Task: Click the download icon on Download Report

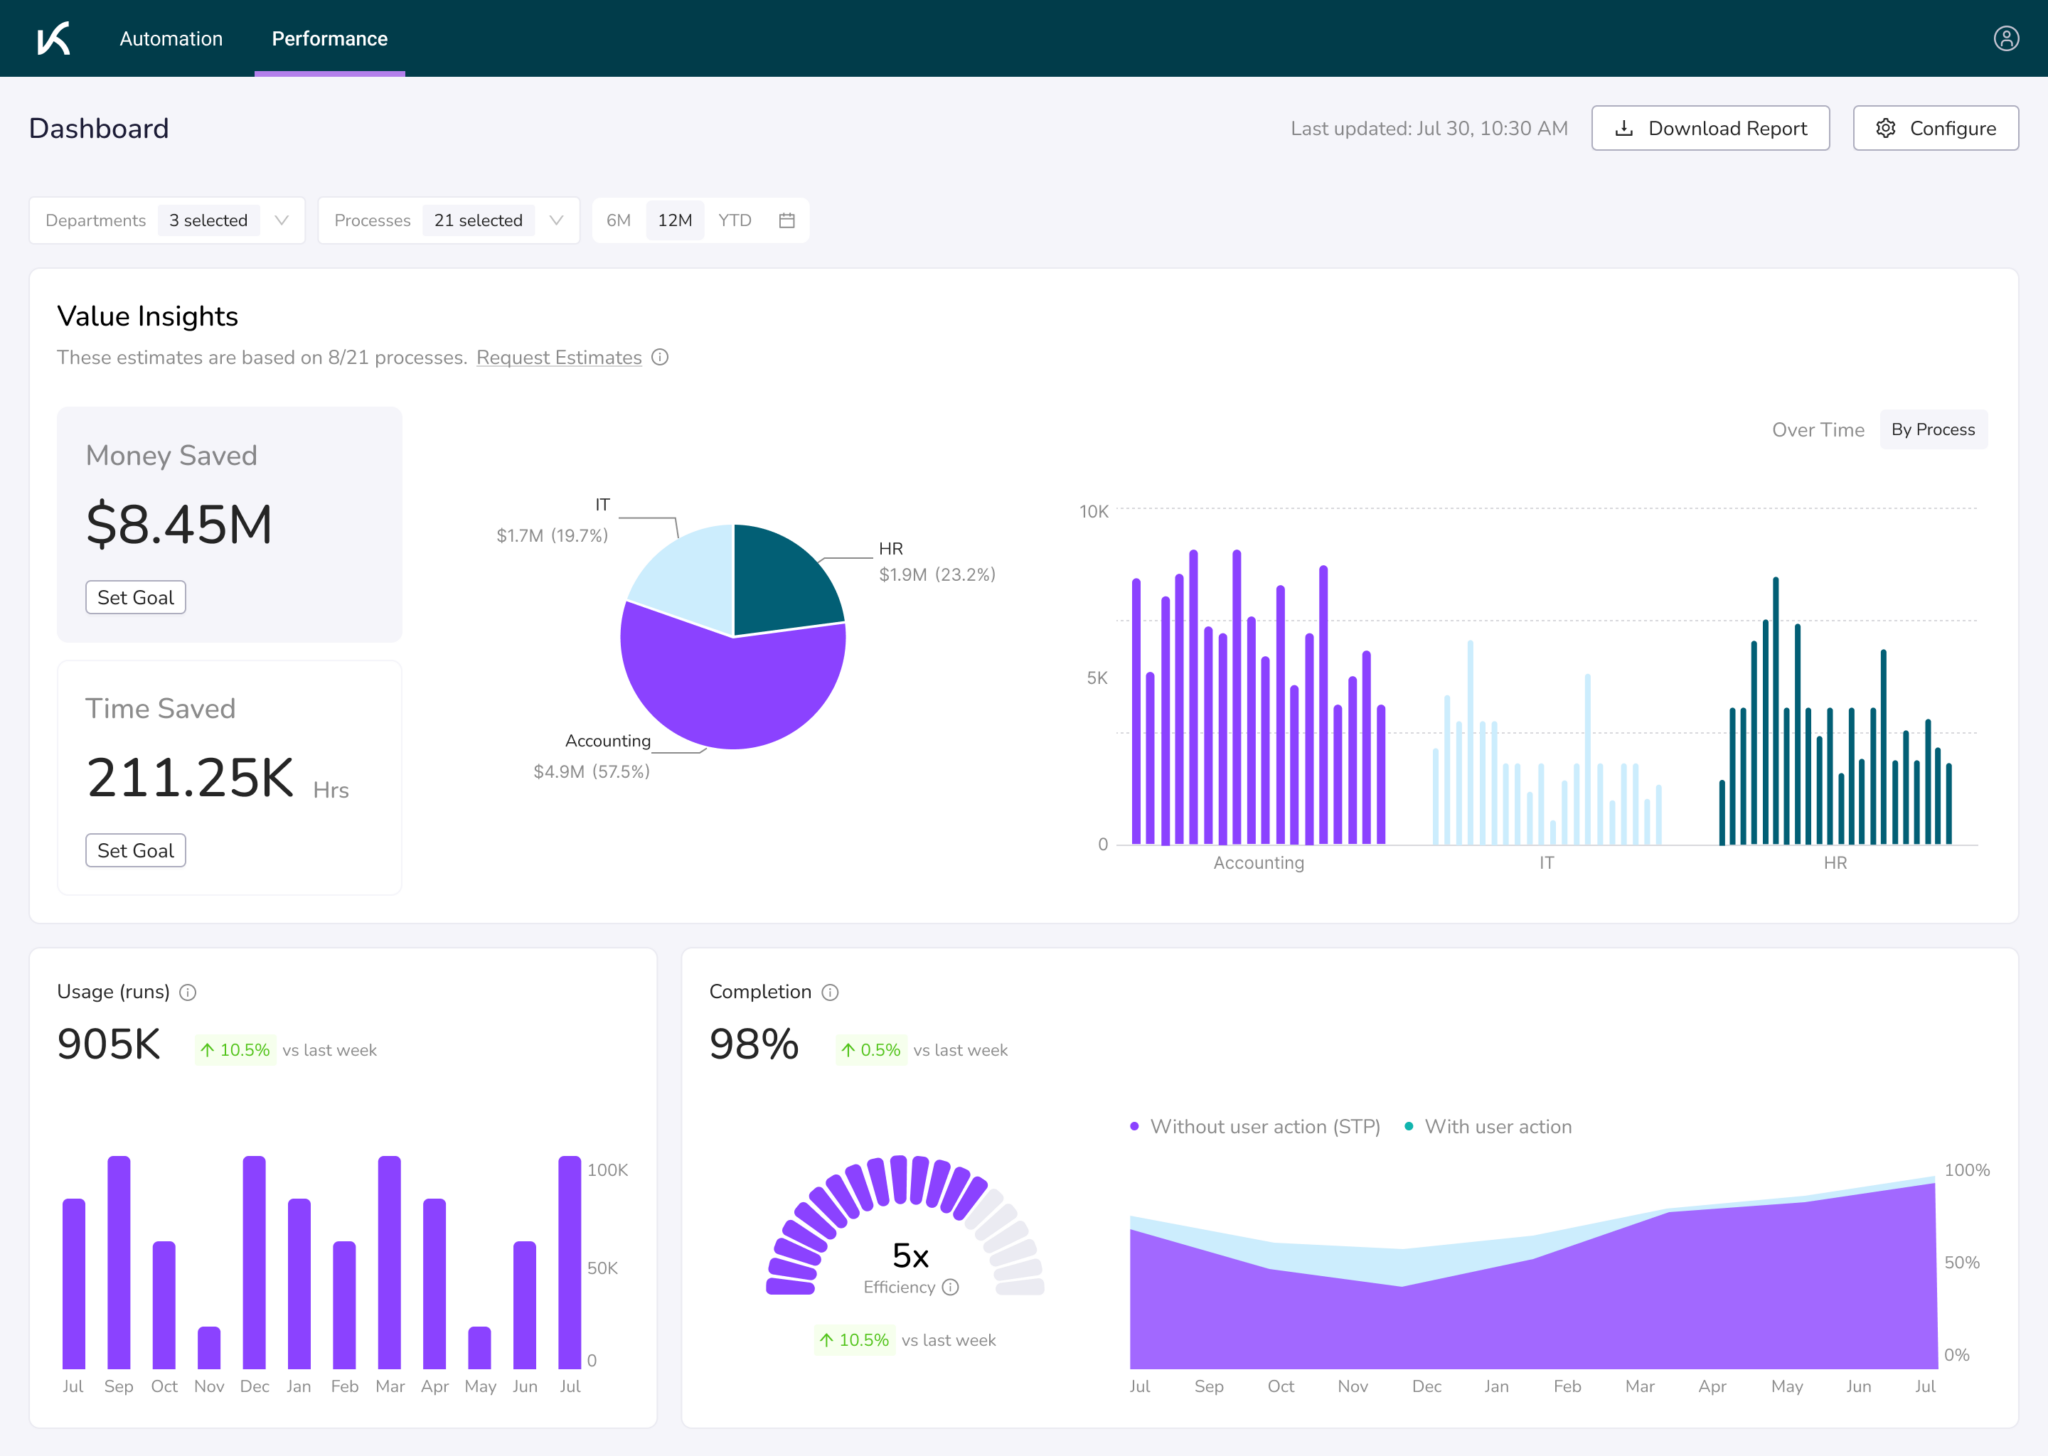Action: [1625, 128]
